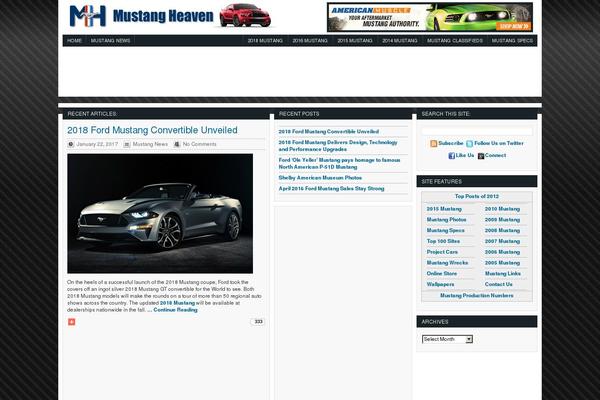Click the comments icon beside No Comments
This screenshot has width=600, height=400.
click(x=177, y=144)
